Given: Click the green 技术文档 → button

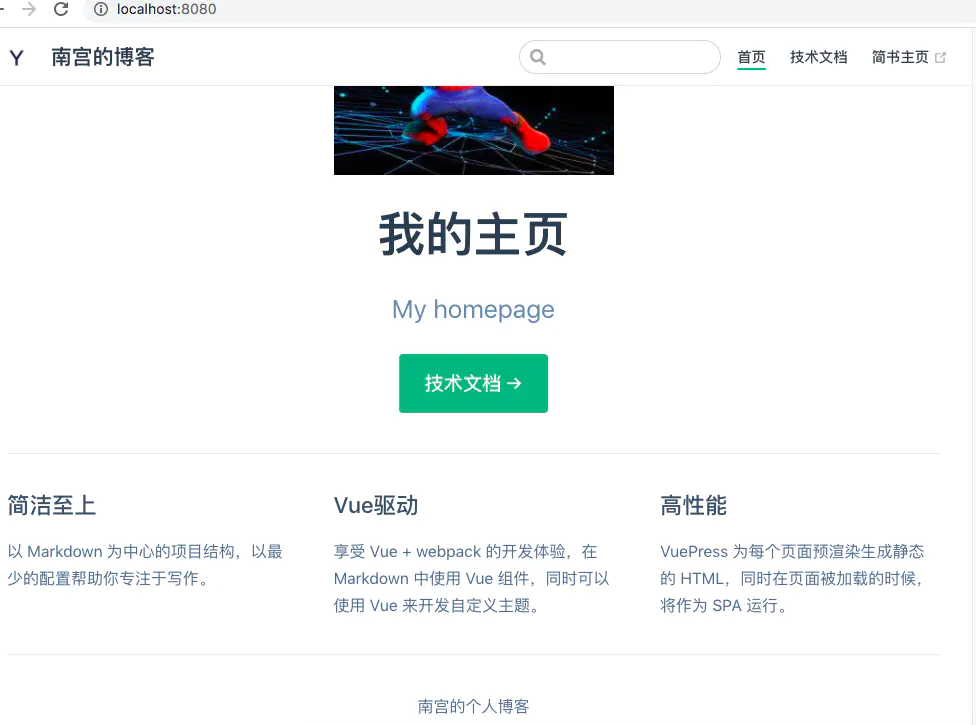Looking at the screenshot, I should click(x=473, y=383).
